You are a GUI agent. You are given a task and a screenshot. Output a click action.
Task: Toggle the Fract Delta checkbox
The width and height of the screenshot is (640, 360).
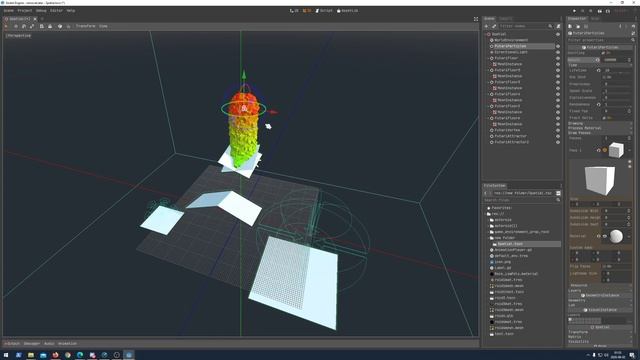coord(604,118)
